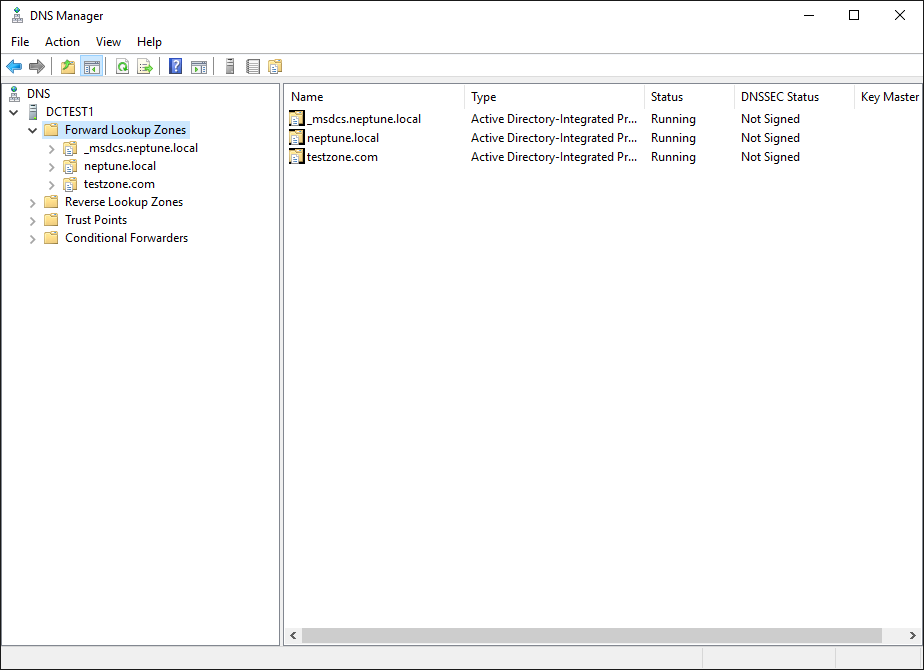Open Help using the question mark icon
Screen dimensions: 924x670
[176, 67]
